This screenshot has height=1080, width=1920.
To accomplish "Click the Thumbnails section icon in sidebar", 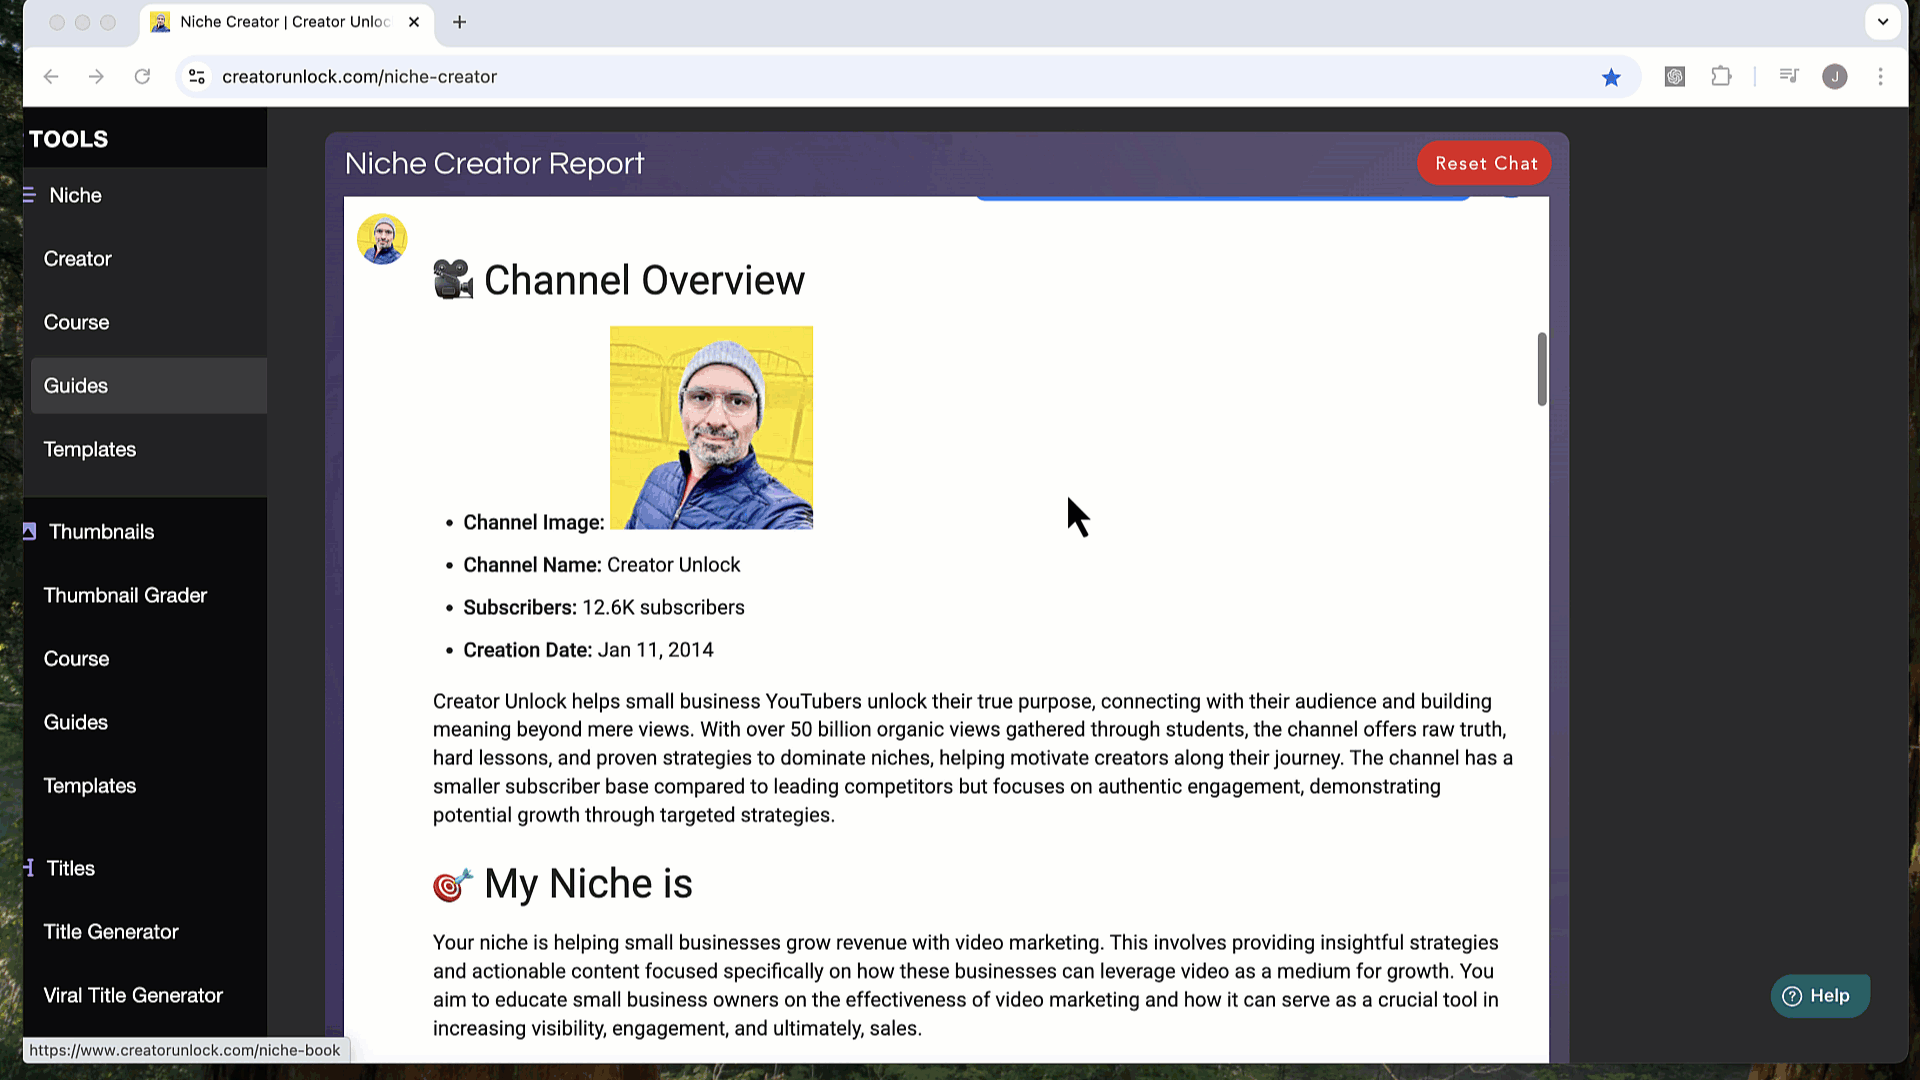I will (x=29, y=531).
